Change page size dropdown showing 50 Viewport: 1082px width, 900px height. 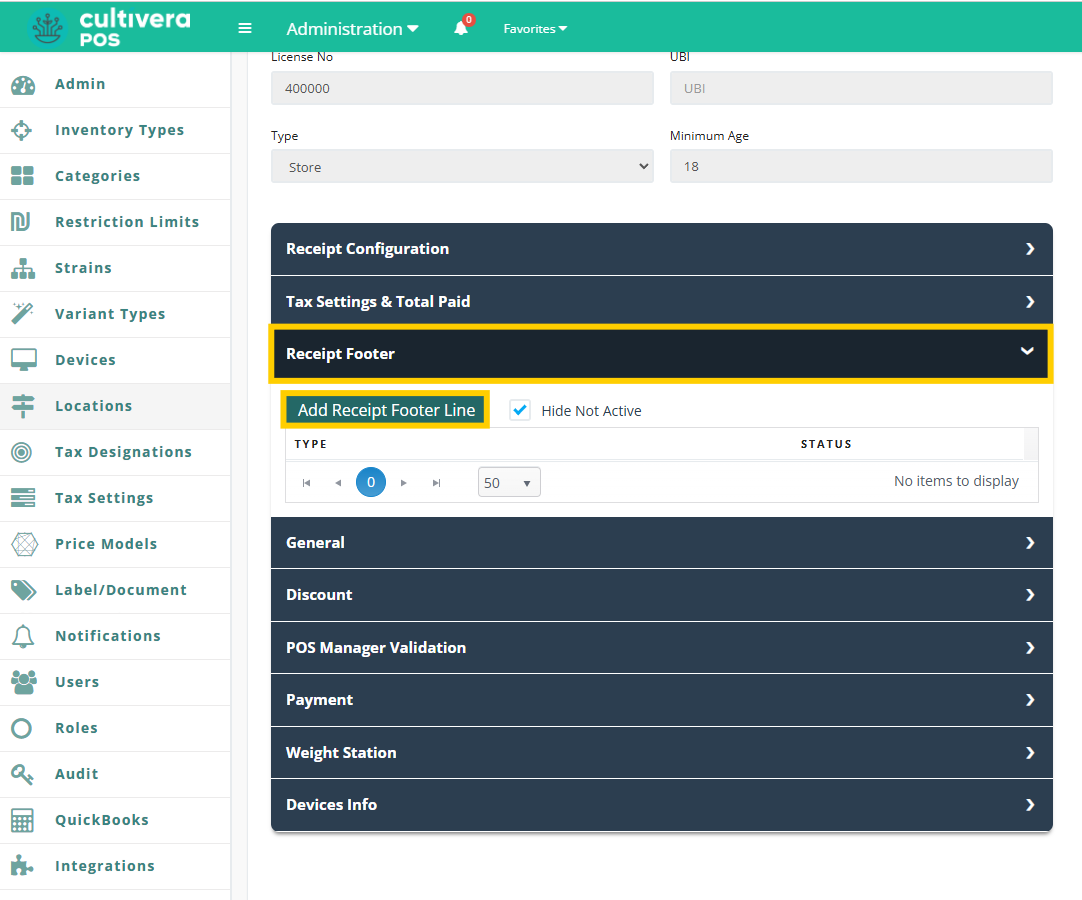(509, 483)
